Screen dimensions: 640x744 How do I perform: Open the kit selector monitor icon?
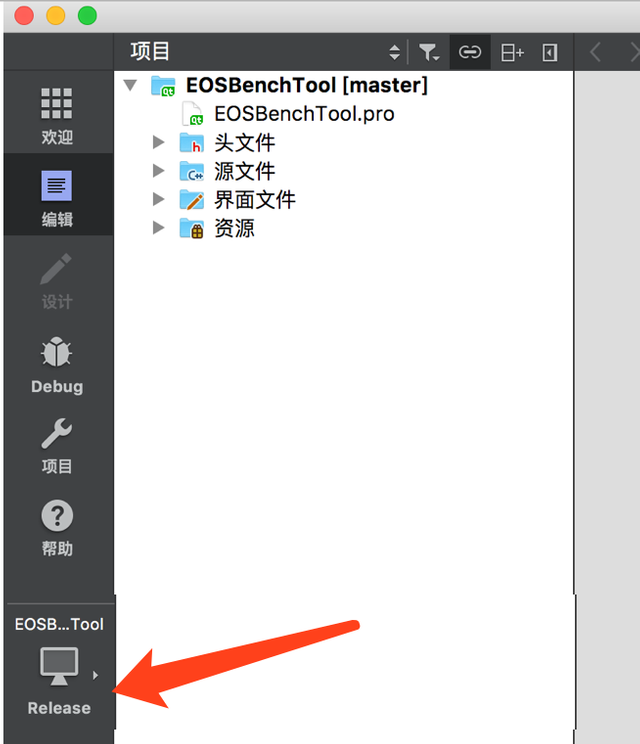tap(59, 666)
